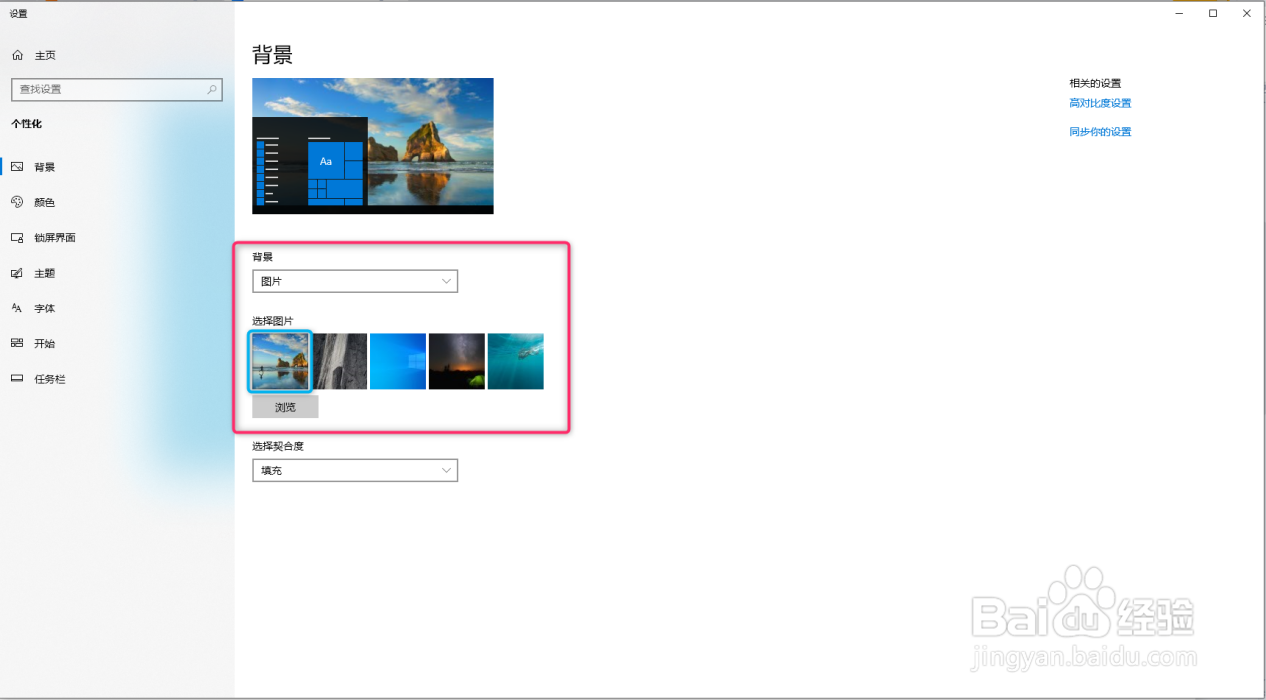Screen dimensions: 1266x700
Task: Click the 选择契合度 label text
Action: (278, 446)
